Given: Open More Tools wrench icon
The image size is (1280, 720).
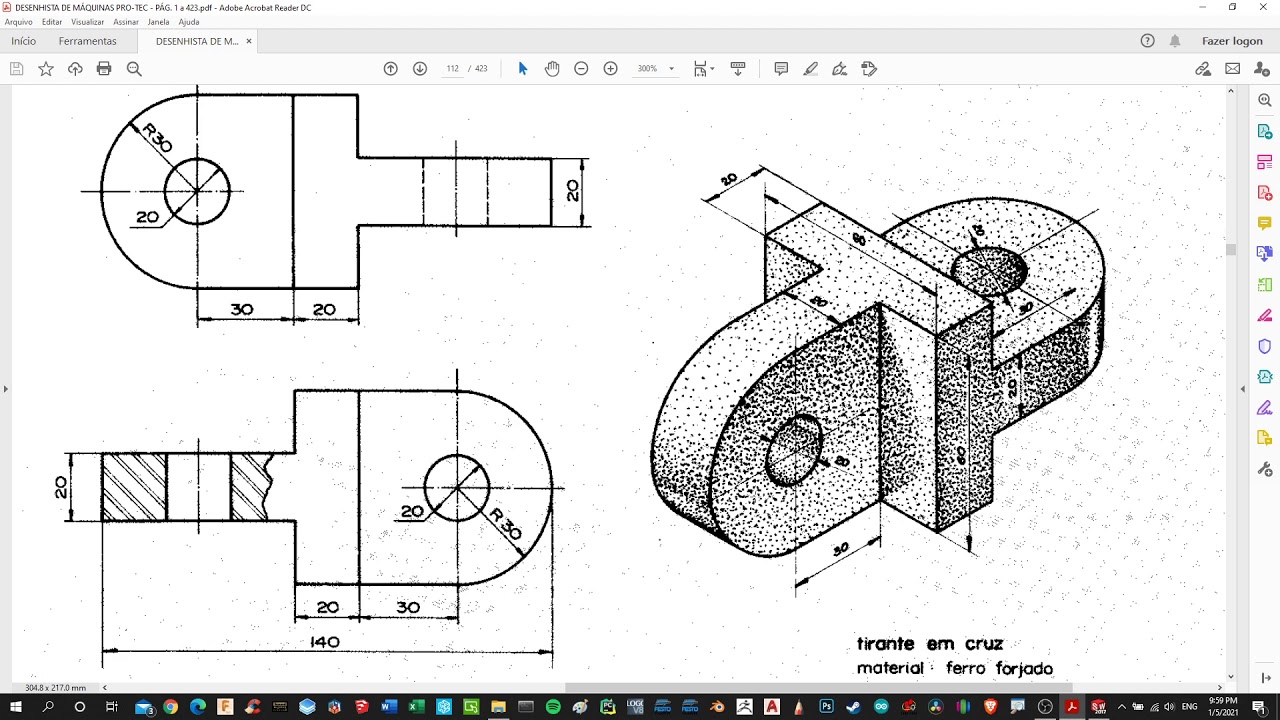Looking at the screenshot, I should [x=1265, y=468].
